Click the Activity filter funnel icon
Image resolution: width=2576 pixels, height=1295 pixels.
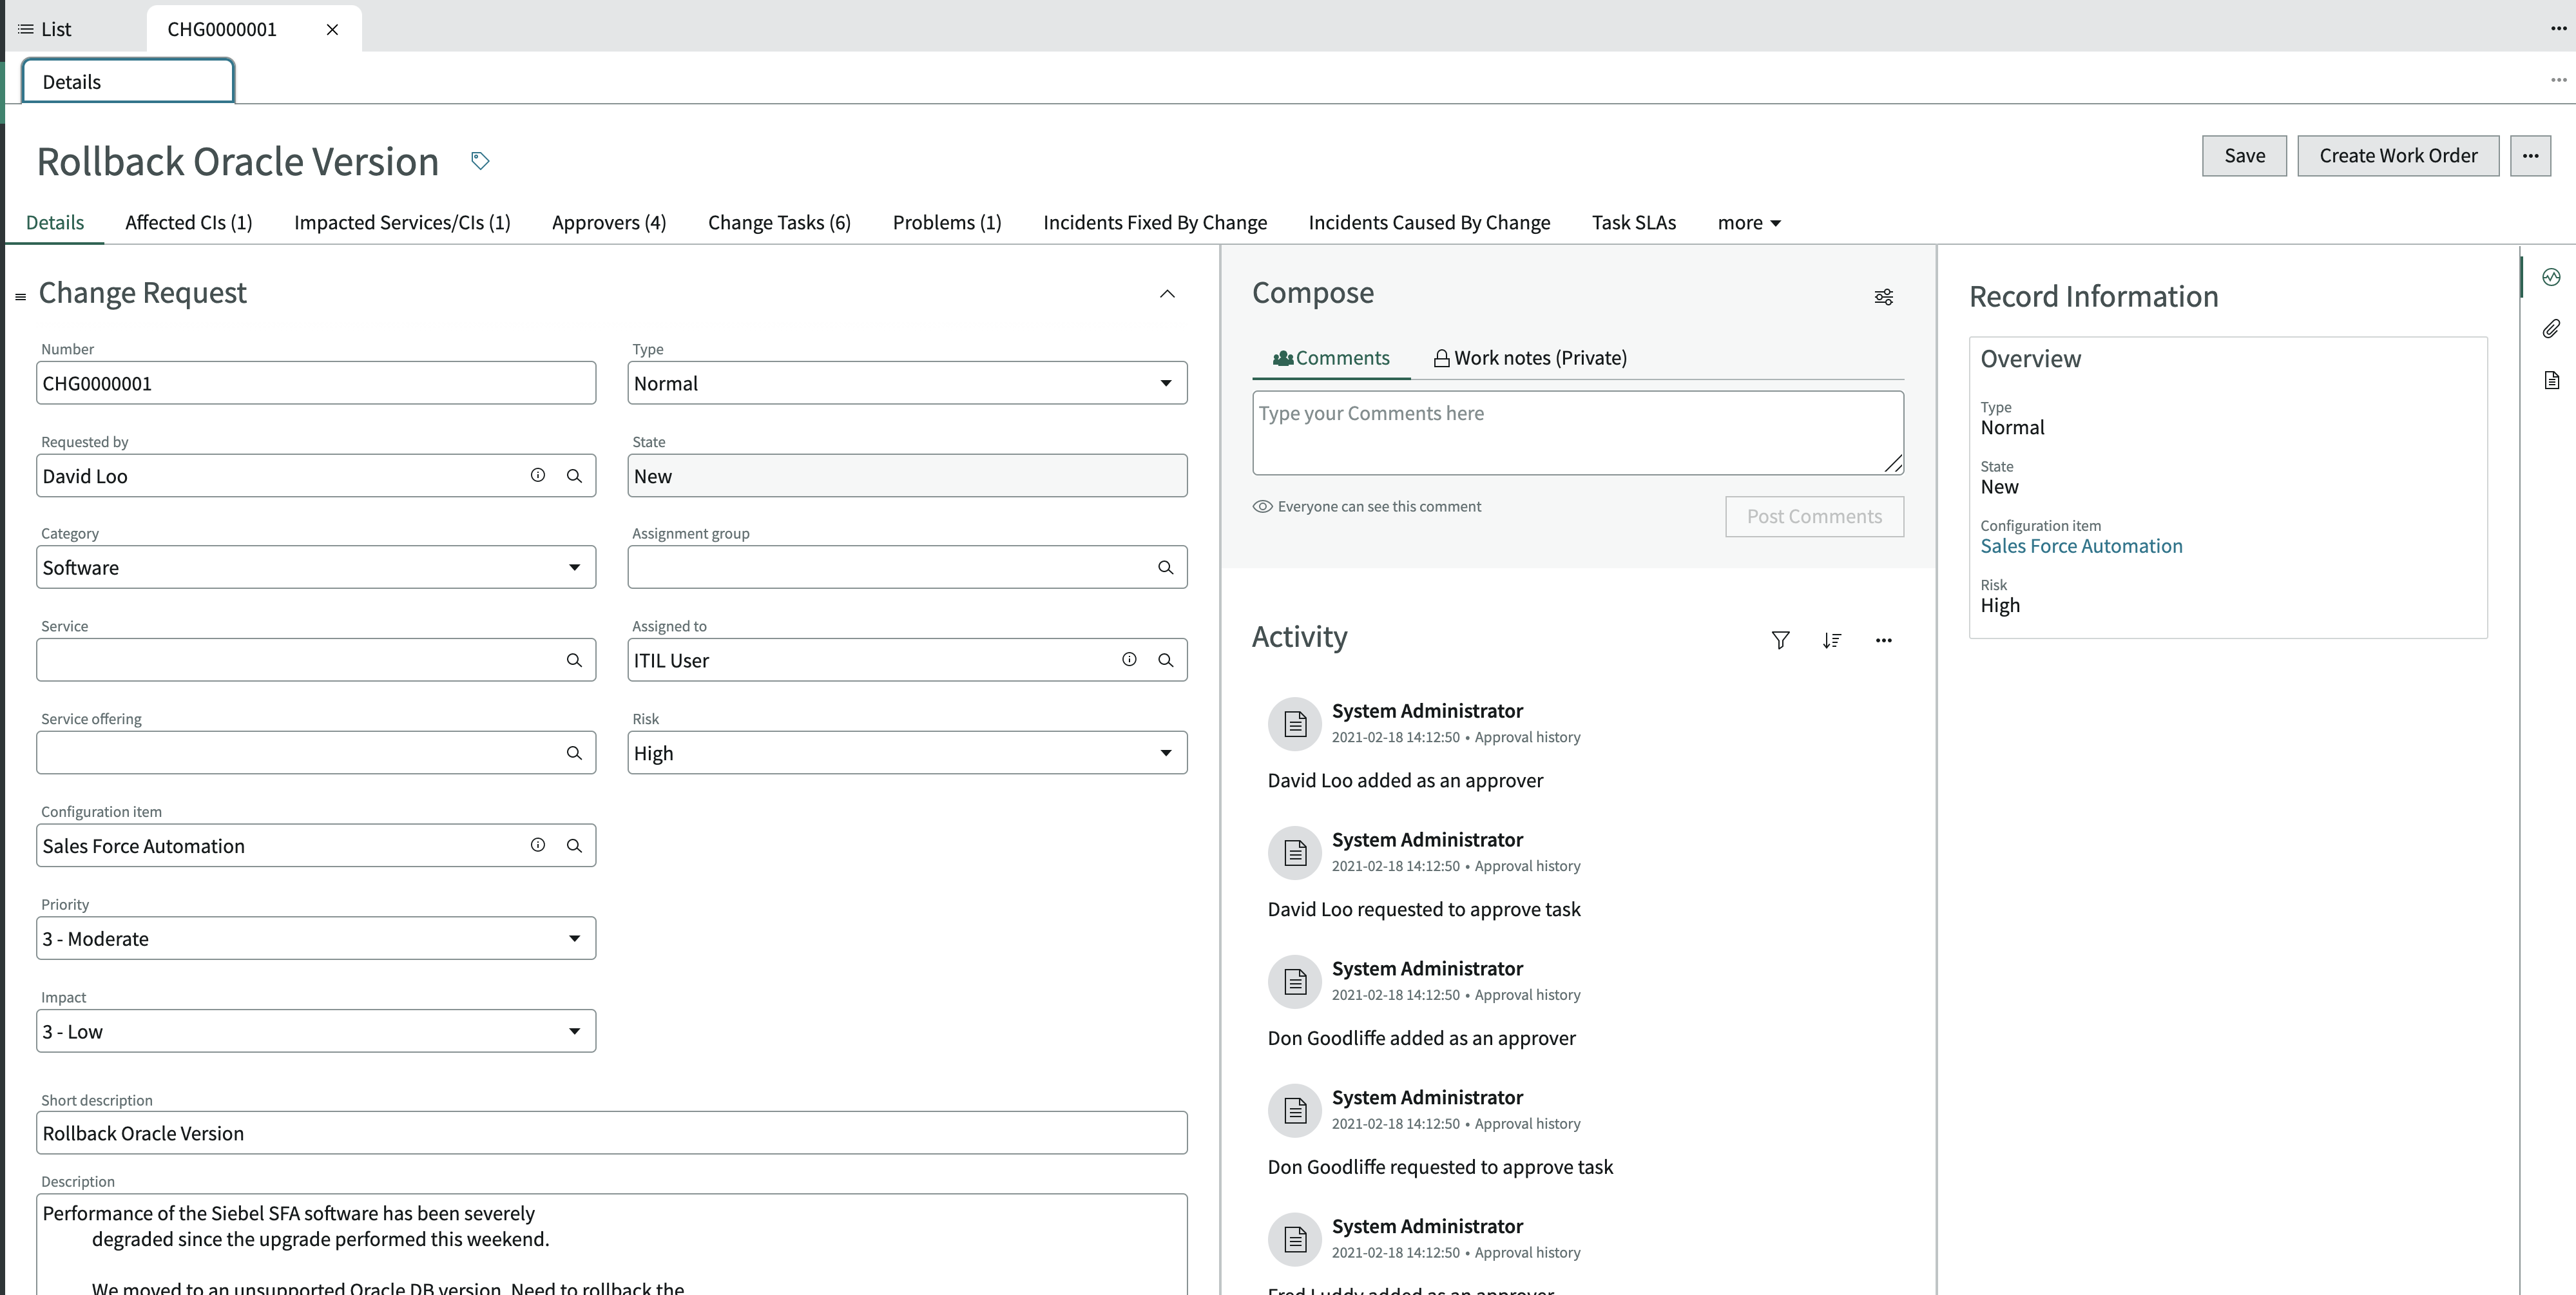[1780, 640]
